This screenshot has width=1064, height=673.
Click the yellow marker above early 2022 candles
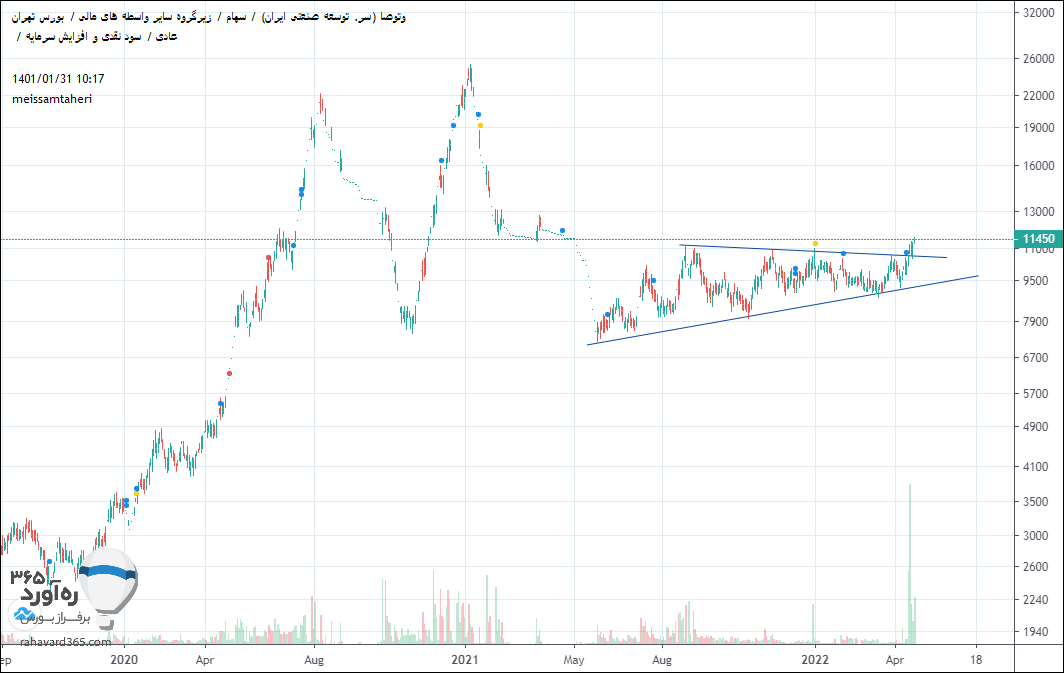pos(815,244)
